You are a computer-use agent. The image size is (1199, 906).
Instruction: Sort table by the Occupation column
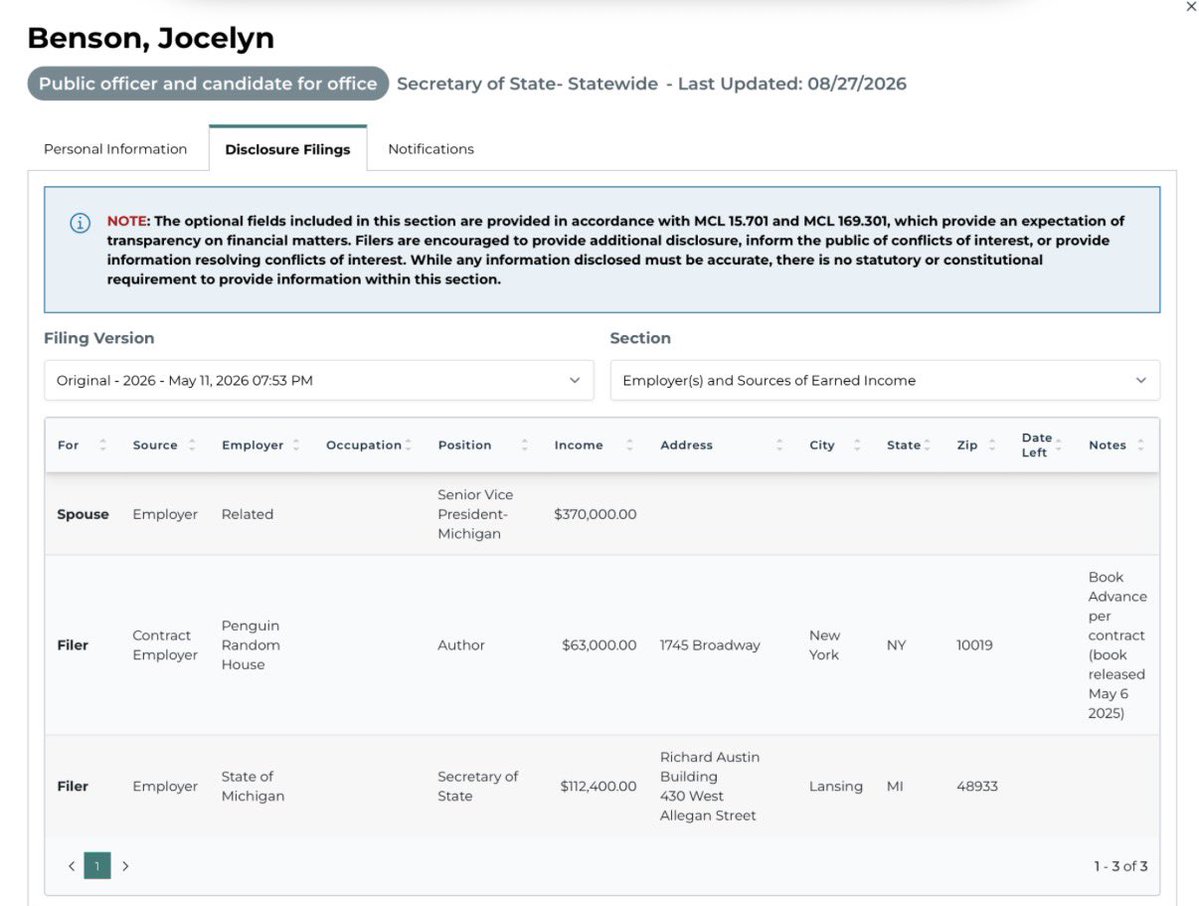tap(408, 445)
